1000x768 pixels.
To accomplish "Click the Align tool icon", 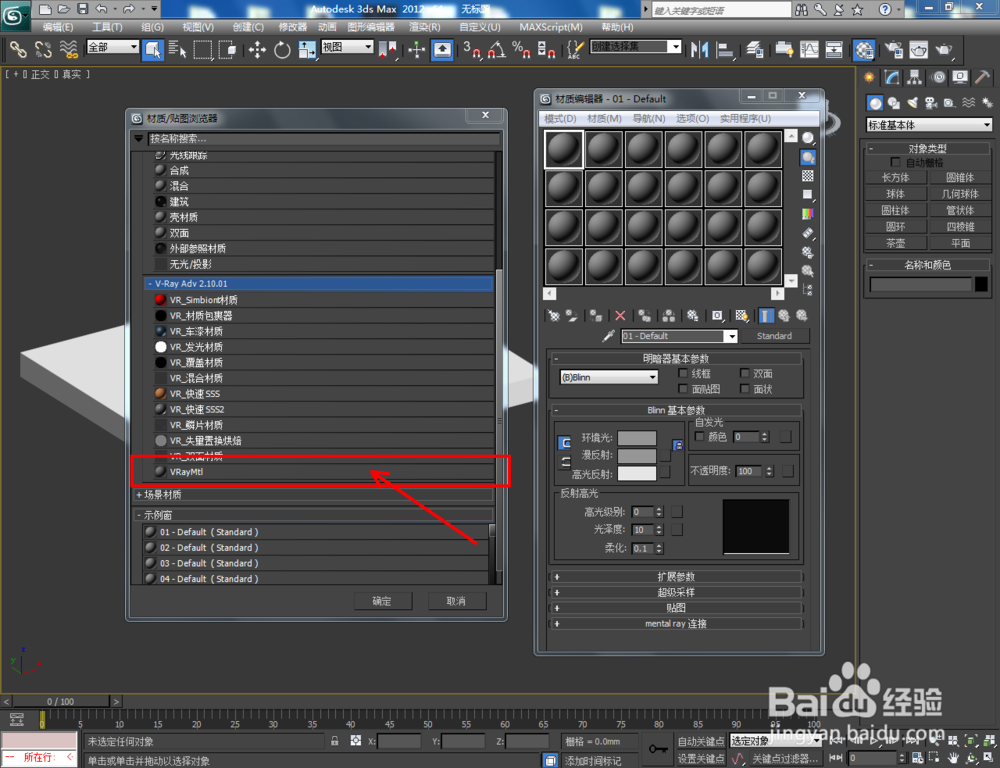I will 725,49.
